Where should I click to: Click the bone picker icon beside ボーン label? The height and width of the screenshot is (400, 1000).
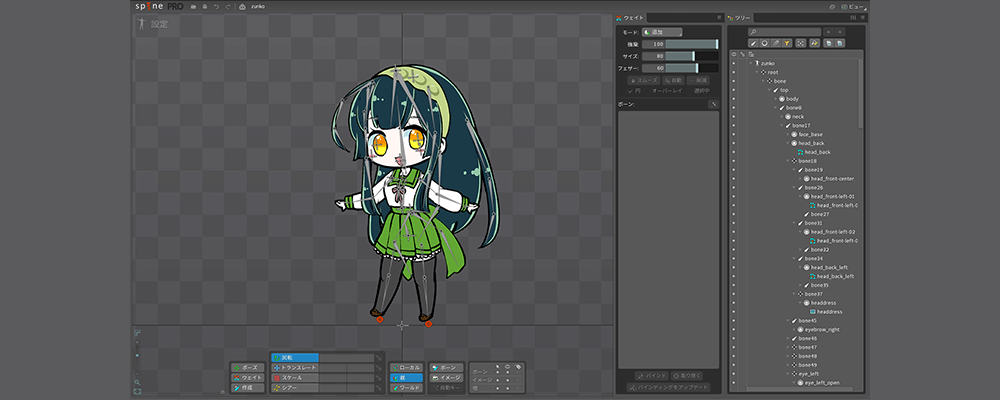click(714, 104)
